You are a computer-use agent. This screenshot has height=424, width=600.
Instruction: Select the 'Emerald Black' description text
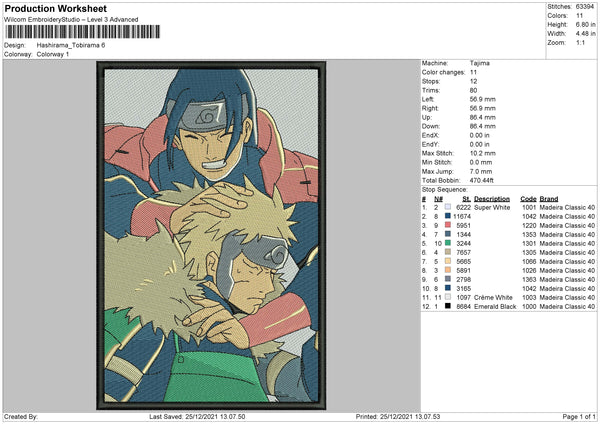(x=495, y=307)
